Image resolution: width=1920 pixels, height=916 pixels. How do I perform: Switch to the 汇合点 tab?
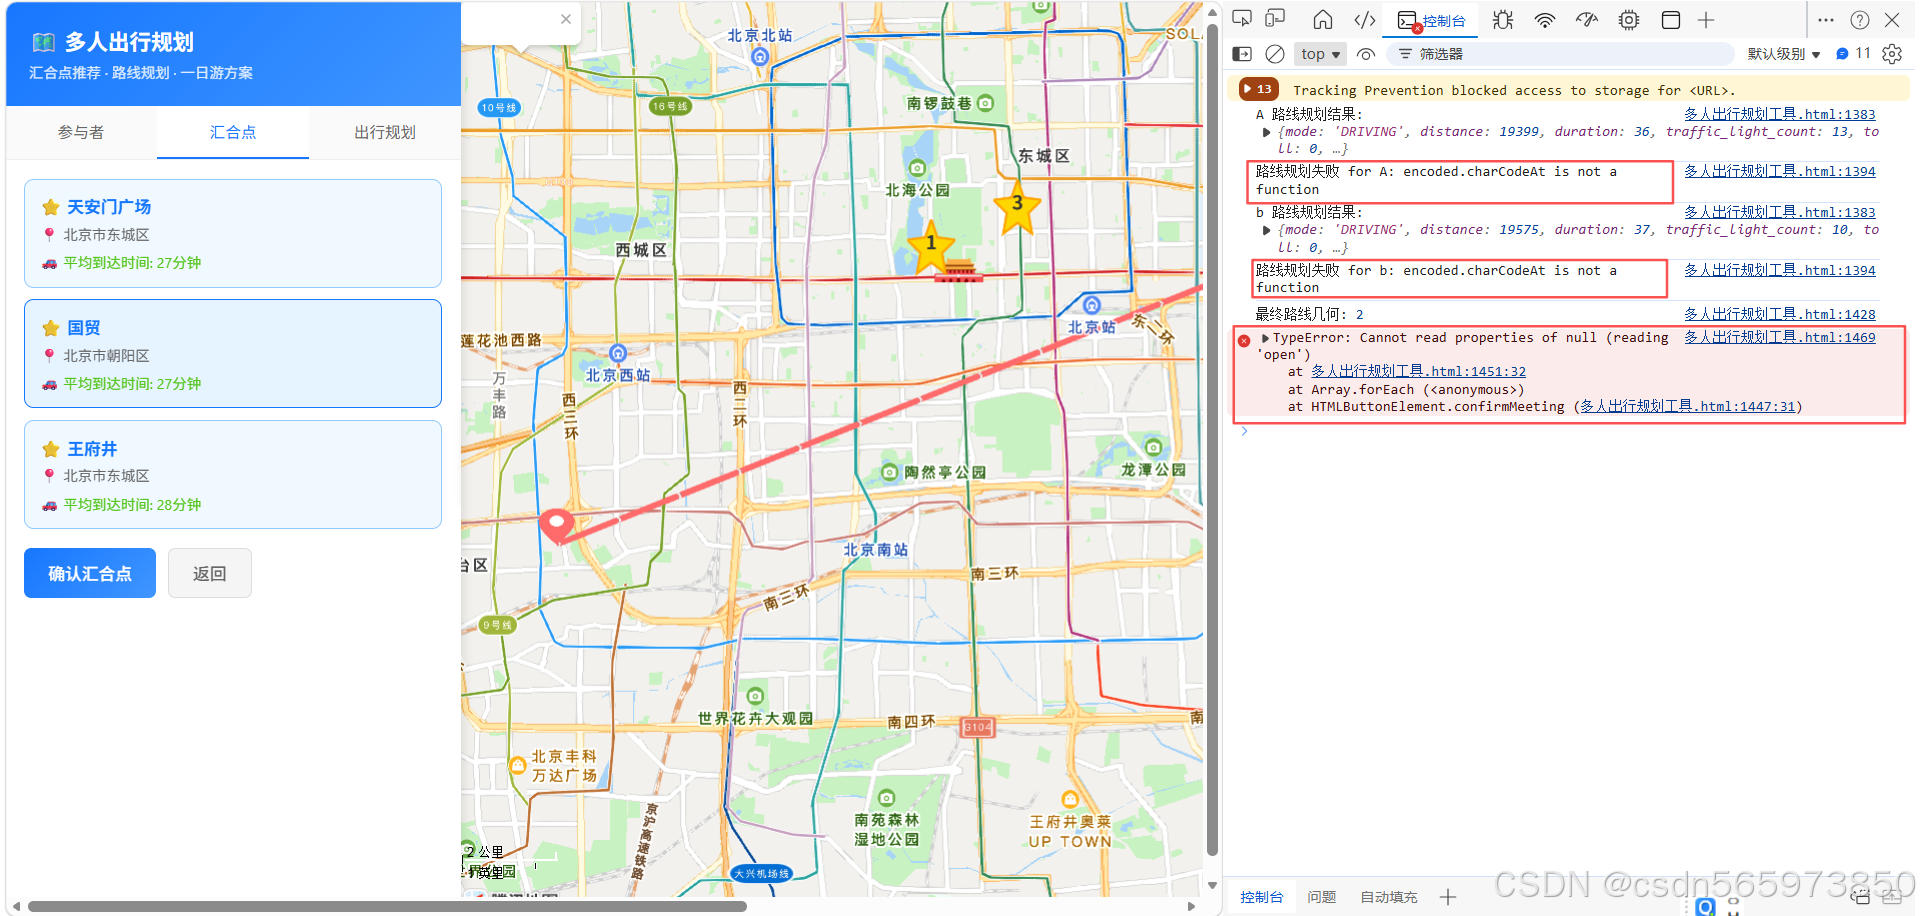pyautogui.click(x=233, y=132)
